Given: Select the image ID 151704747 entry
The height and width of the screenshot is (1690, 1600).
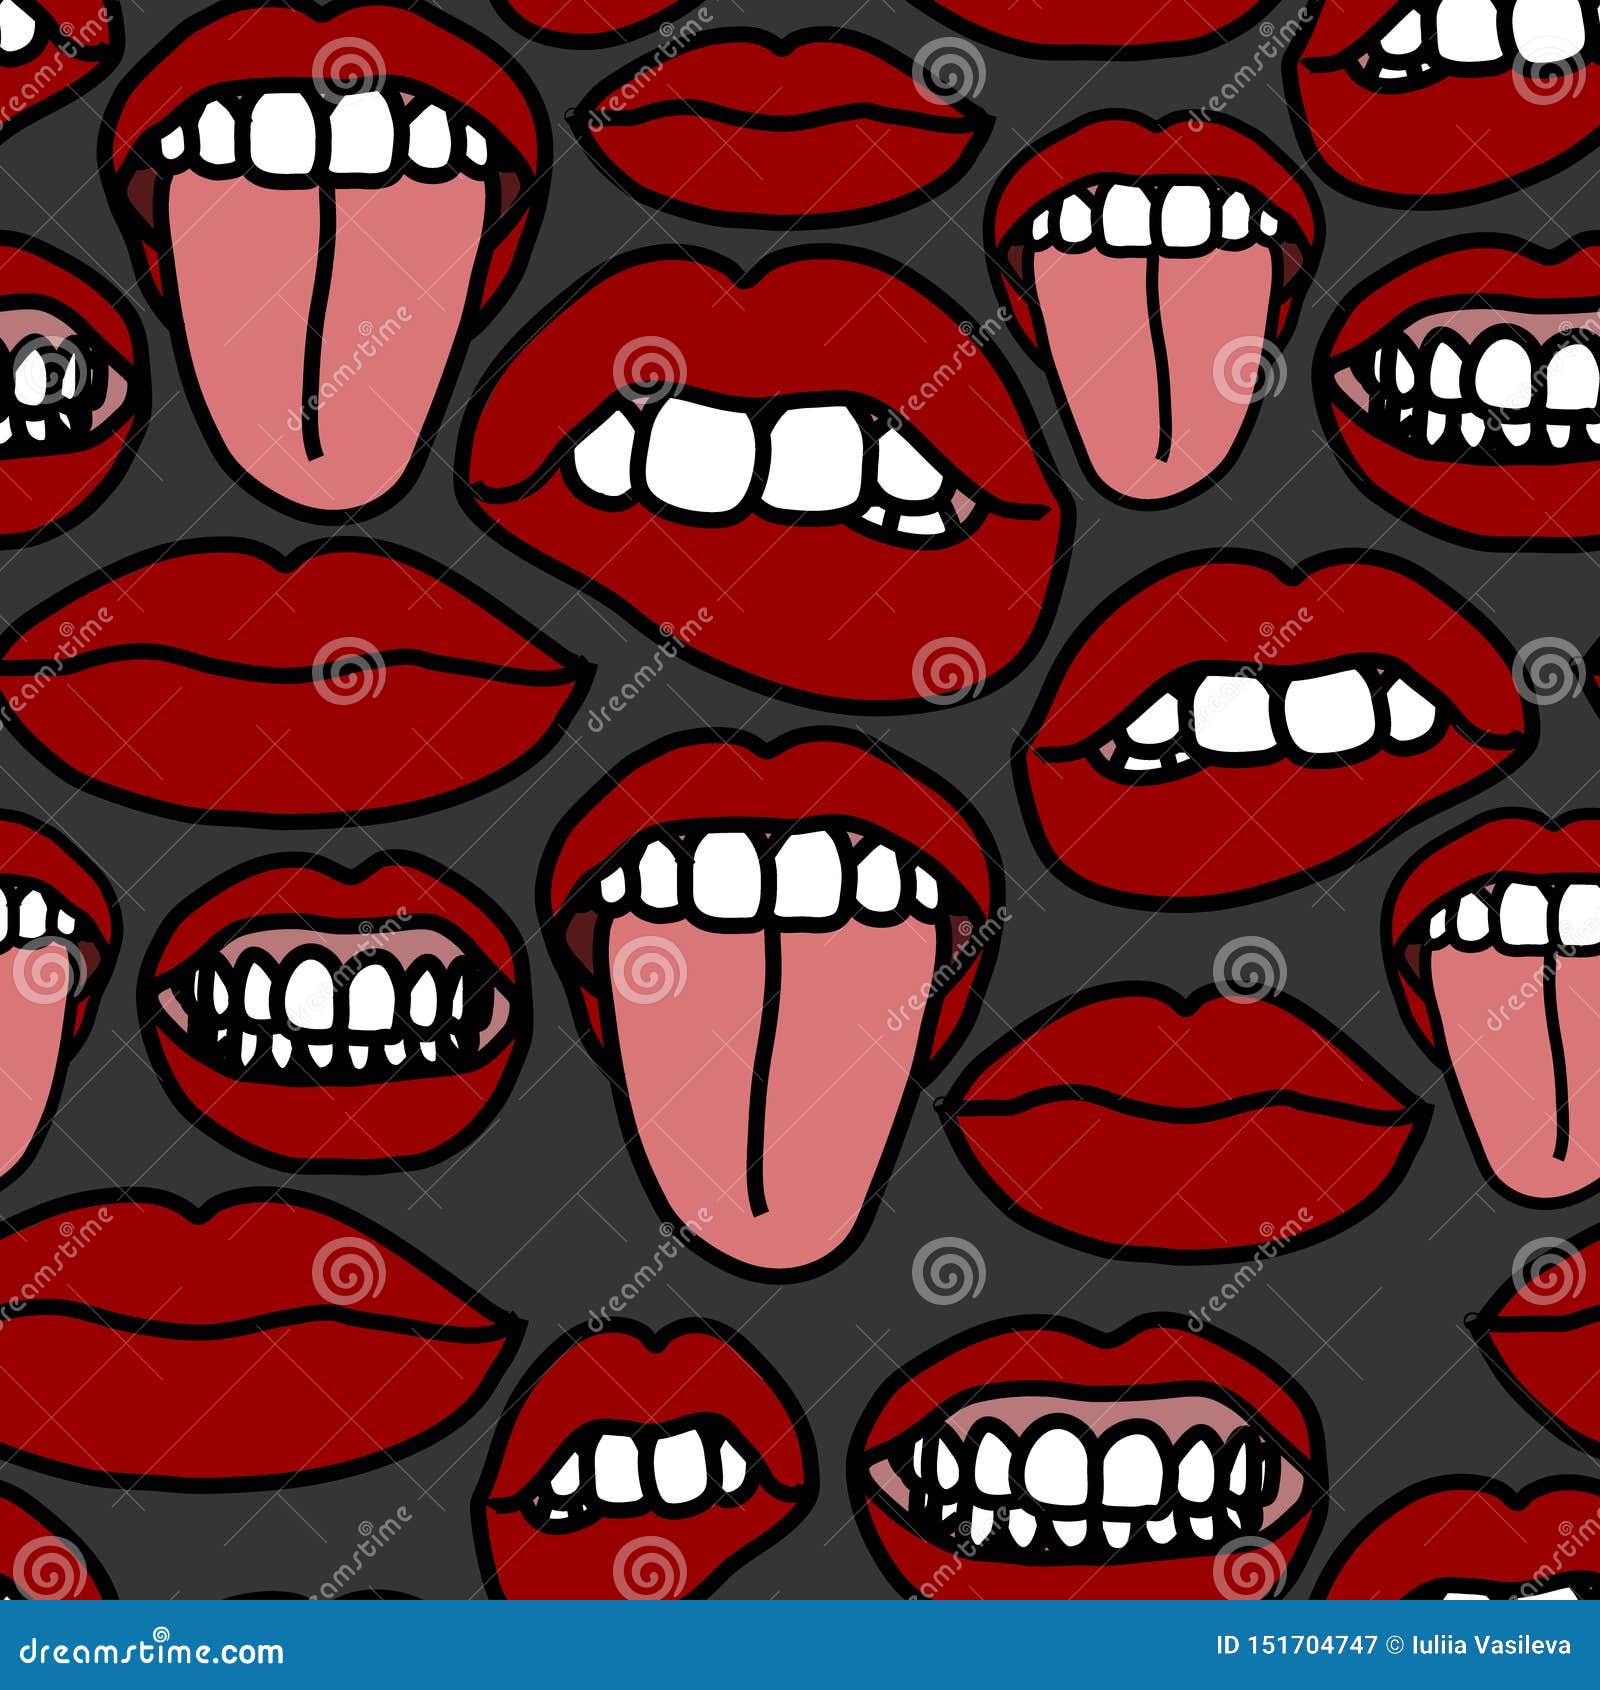Looking at the screenshot, I should click(x=1295, y=1645).
